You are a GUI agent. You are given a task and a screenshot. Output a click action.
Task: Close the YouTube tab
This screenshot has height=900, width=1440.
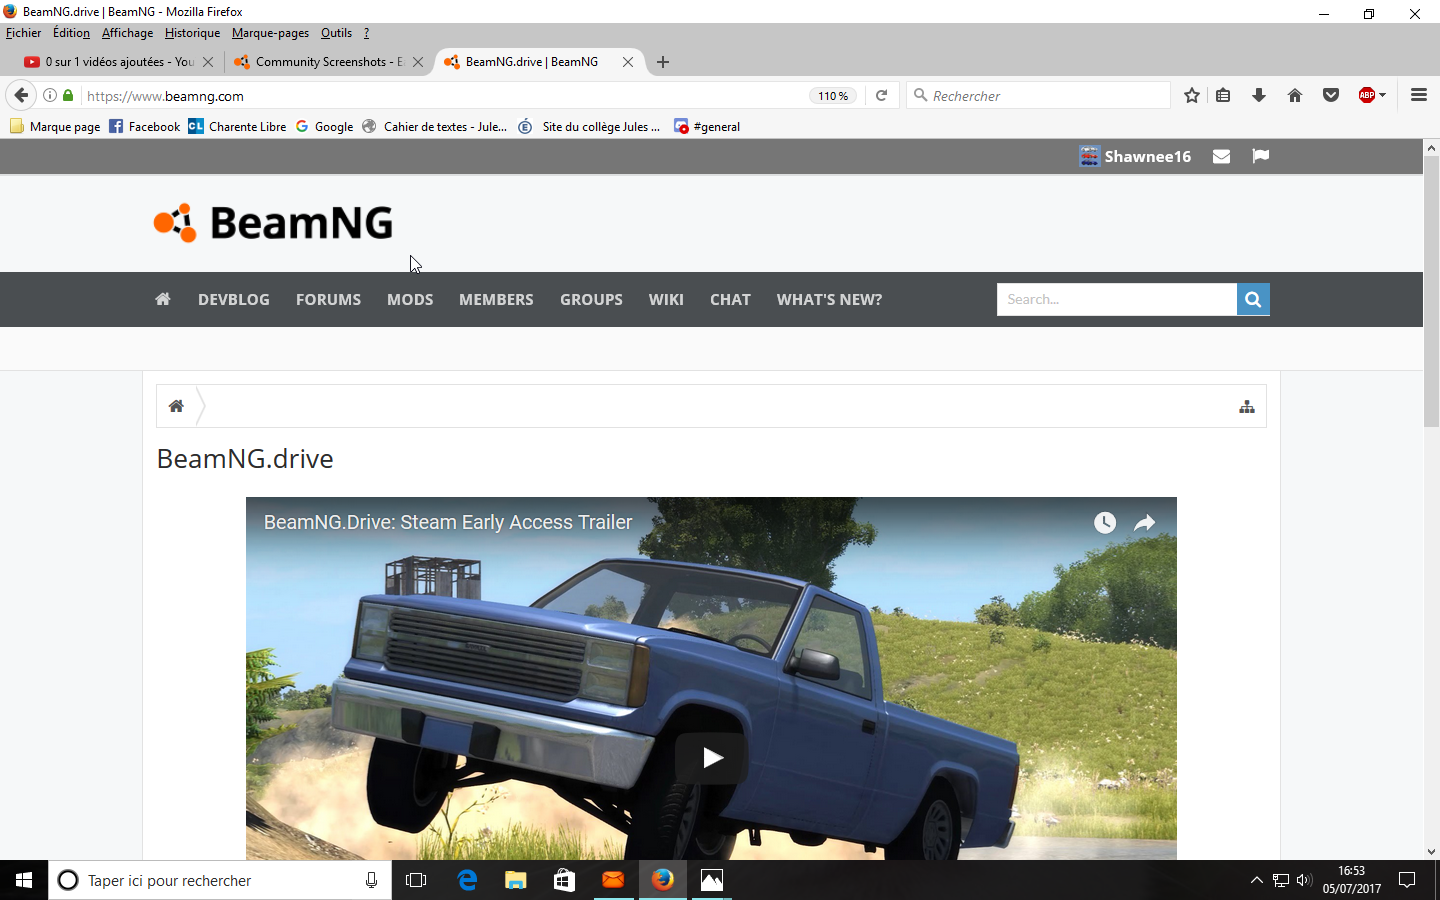(x=207, y=62)
